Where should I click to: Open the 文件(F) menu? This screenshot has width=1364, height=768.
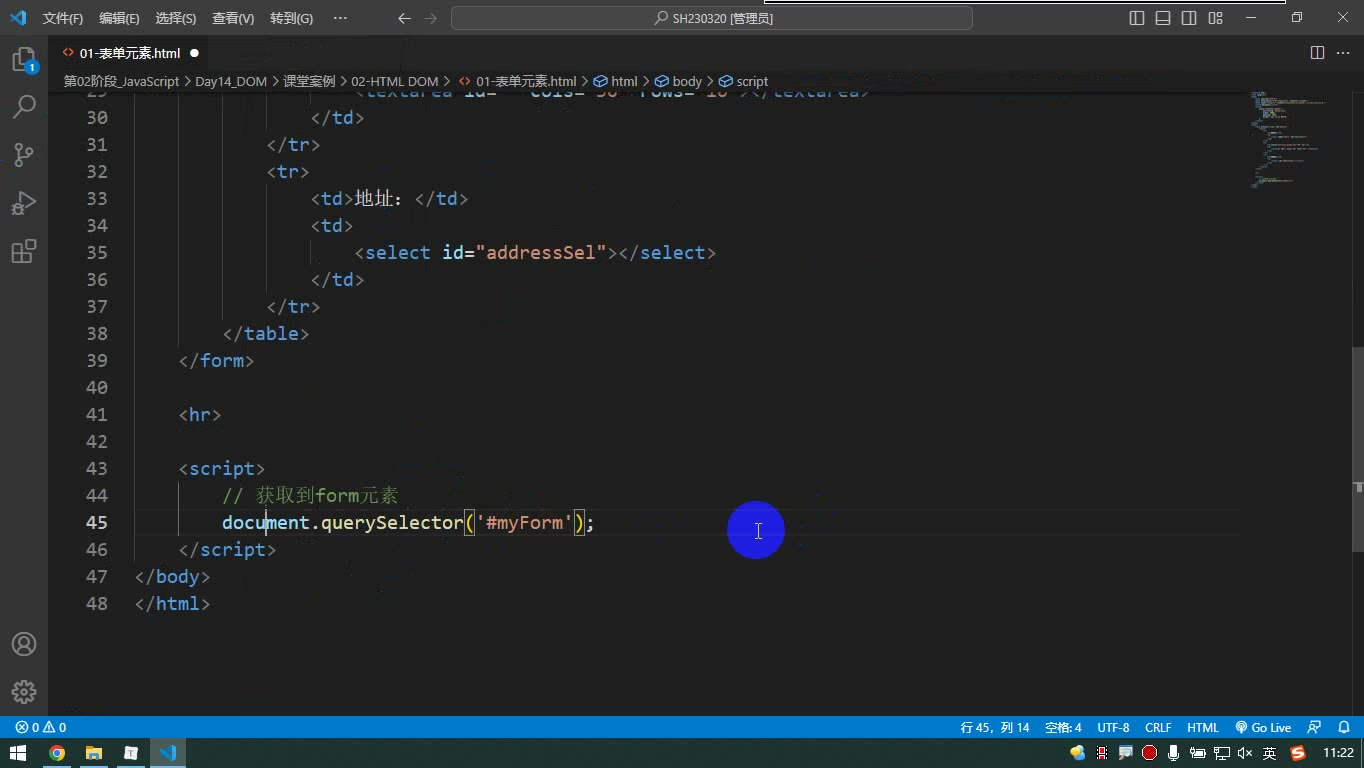pos(63,18)
